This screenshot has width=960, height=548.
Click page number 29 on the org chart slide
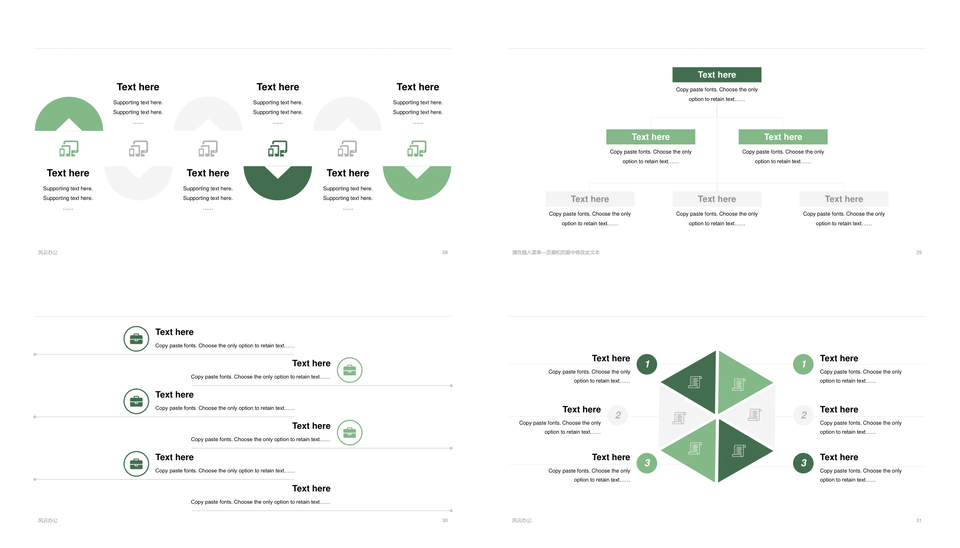919,252
